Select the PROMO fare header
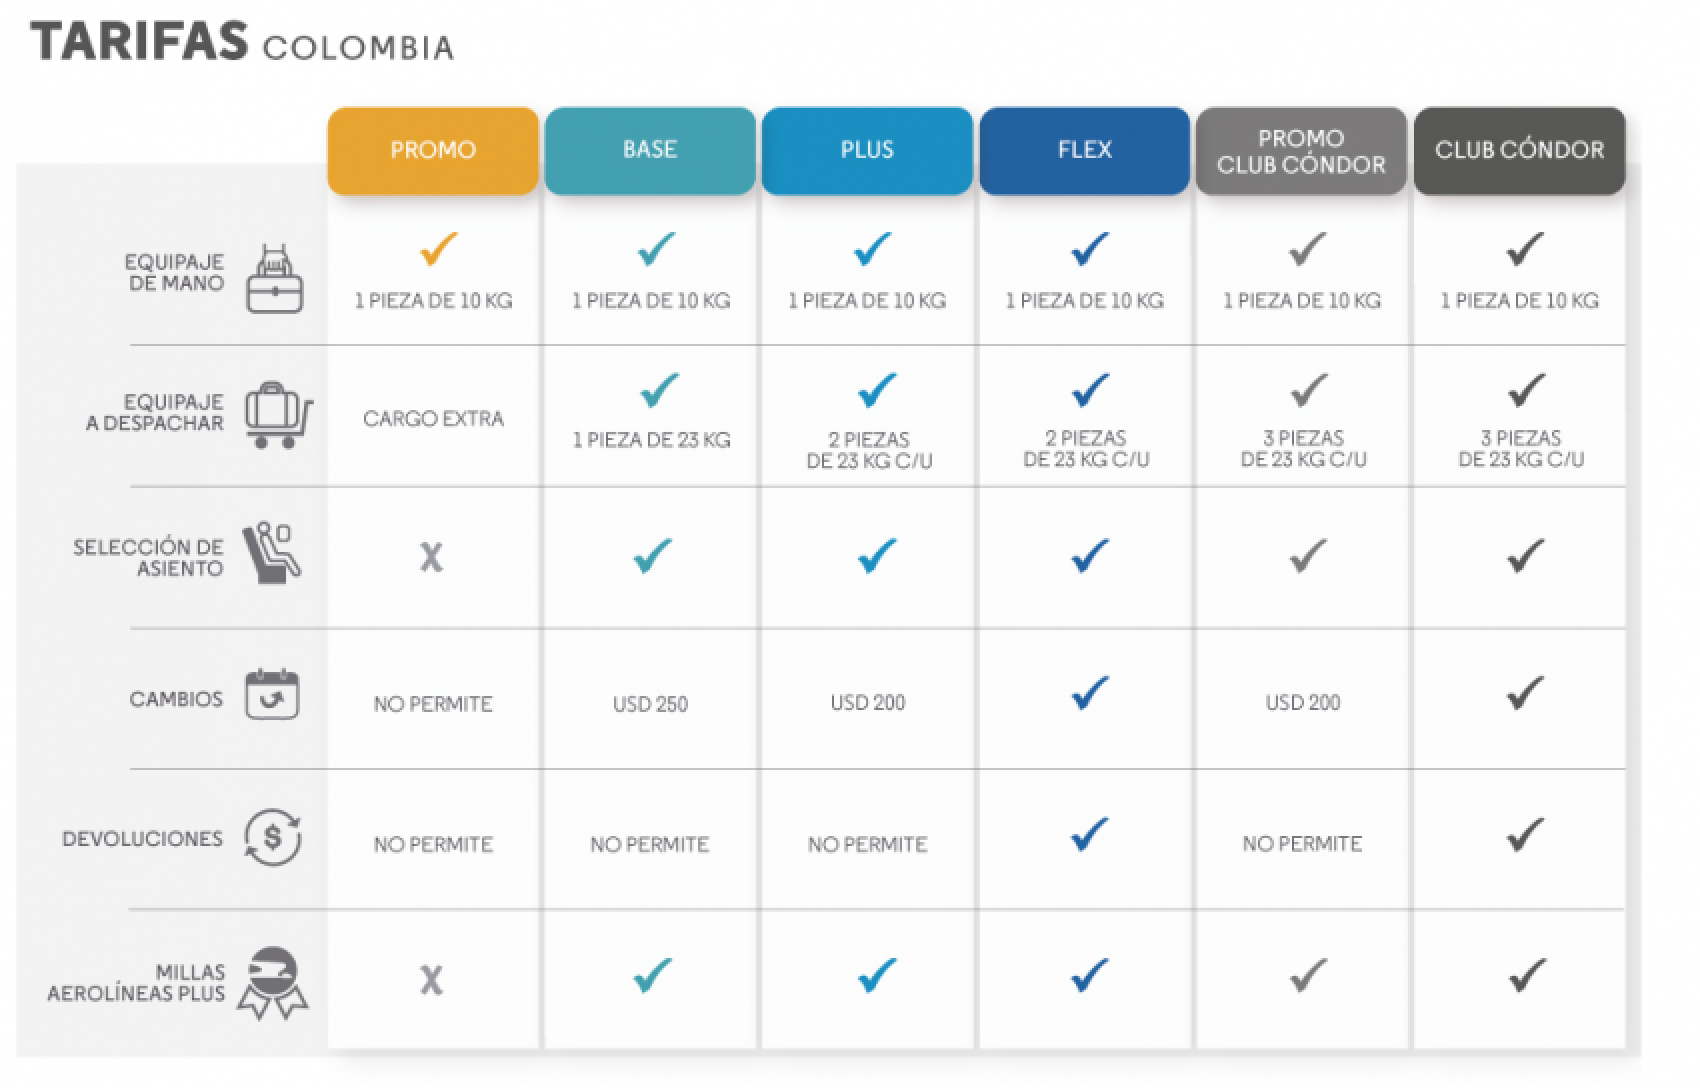Screen dimensions: 1700x1088 point(433,150)
